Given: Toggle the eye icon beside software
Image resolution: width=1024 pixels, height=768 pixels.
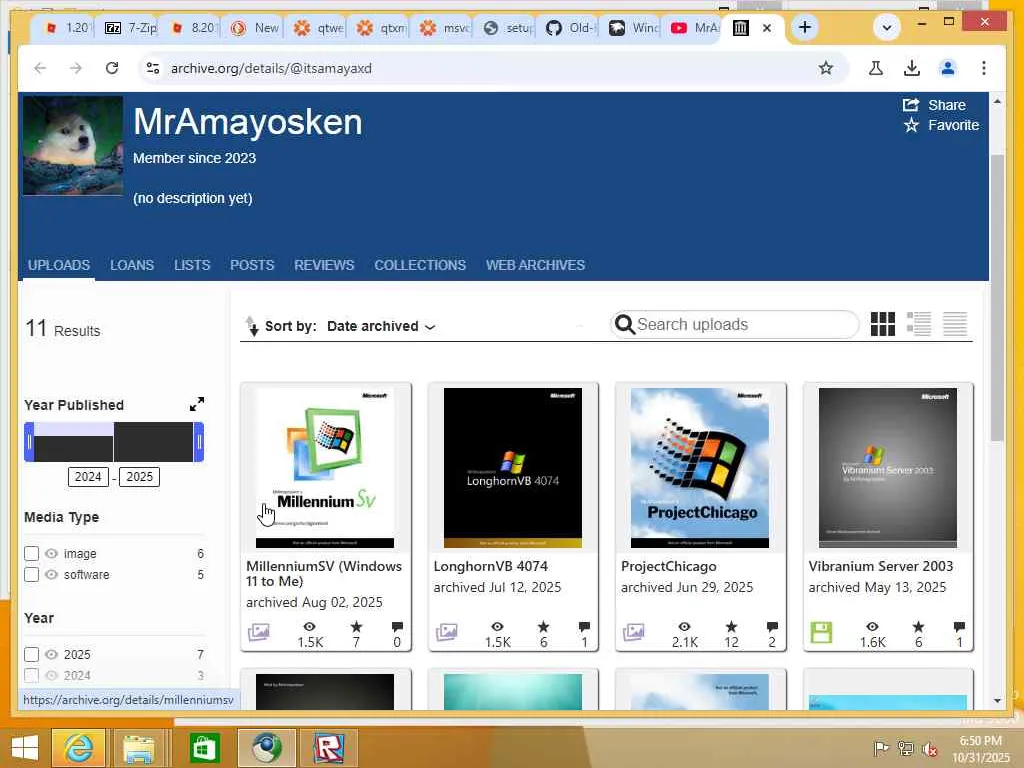Looking at the screenshot, I should 51,575.
